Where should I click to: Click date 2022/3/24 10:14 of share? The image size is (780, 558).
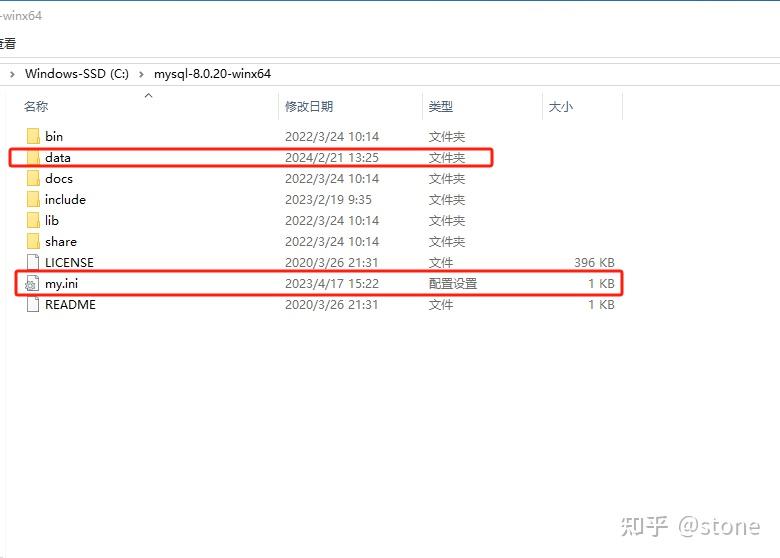pos(332,242)
